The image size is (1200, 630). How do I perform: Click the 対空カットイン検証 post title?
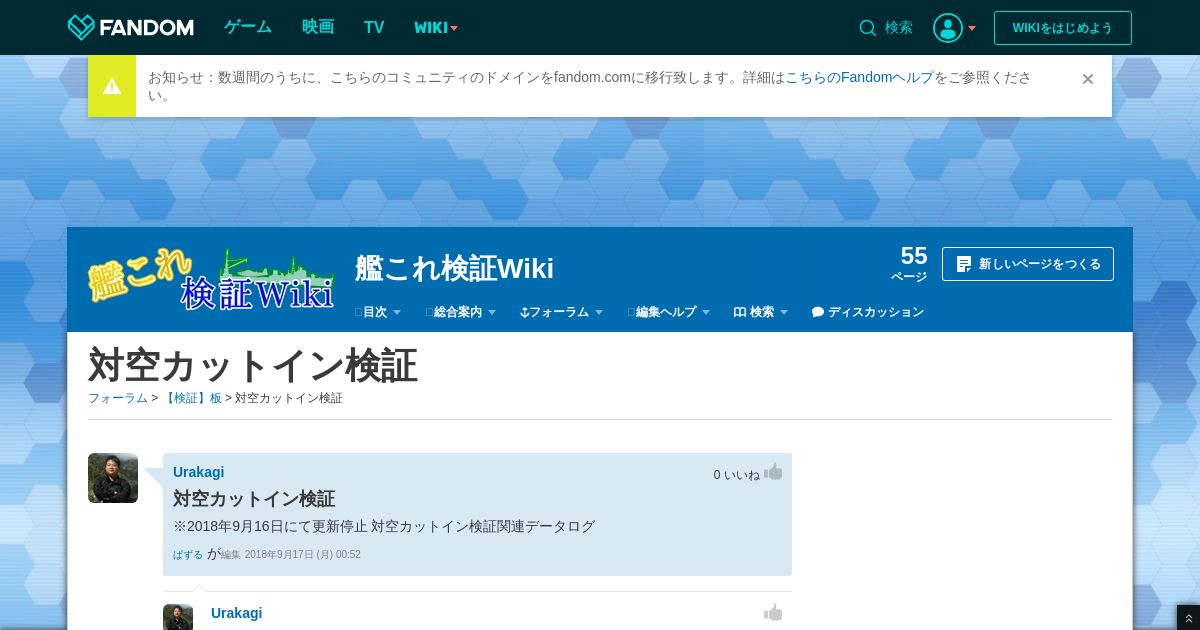coord(254,499)
